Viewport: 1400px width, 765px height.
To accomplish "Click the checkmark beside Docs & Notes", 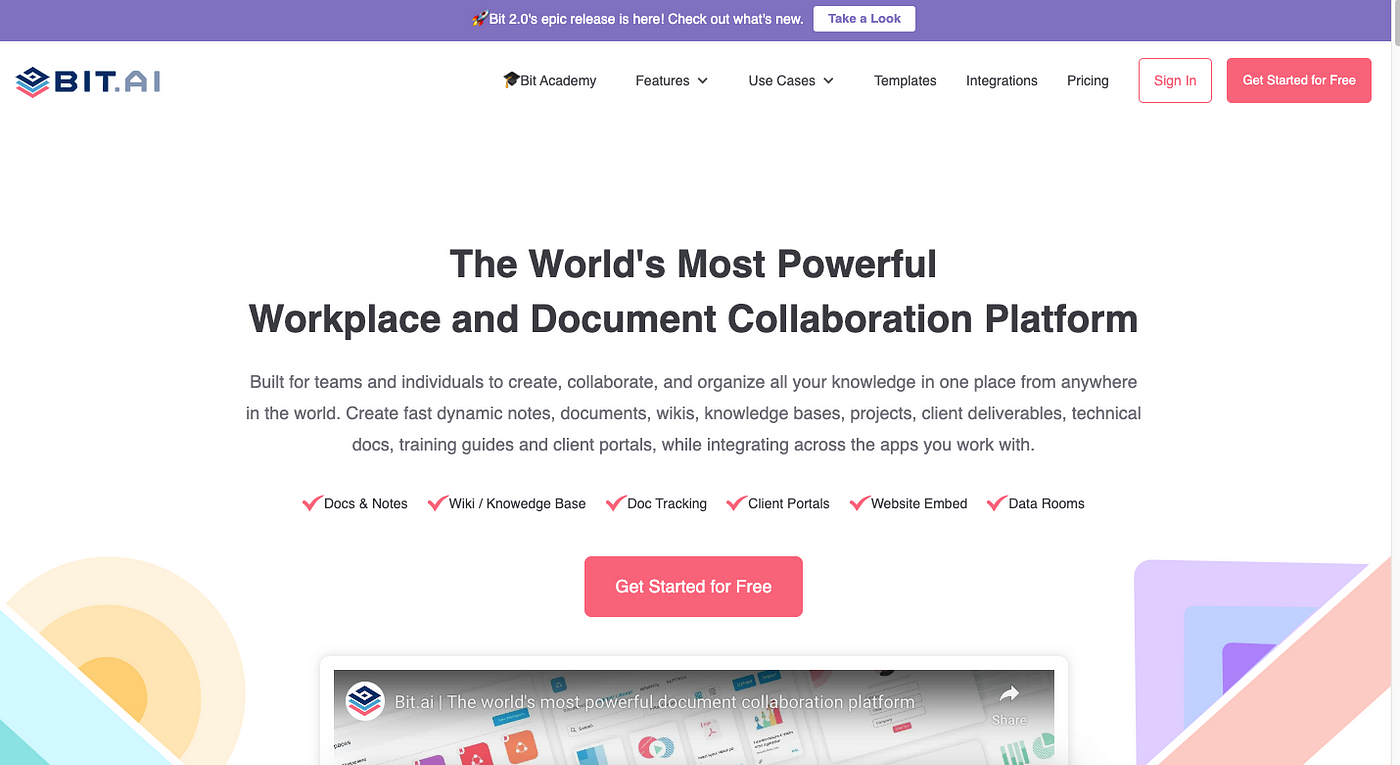I will (312, 503).
